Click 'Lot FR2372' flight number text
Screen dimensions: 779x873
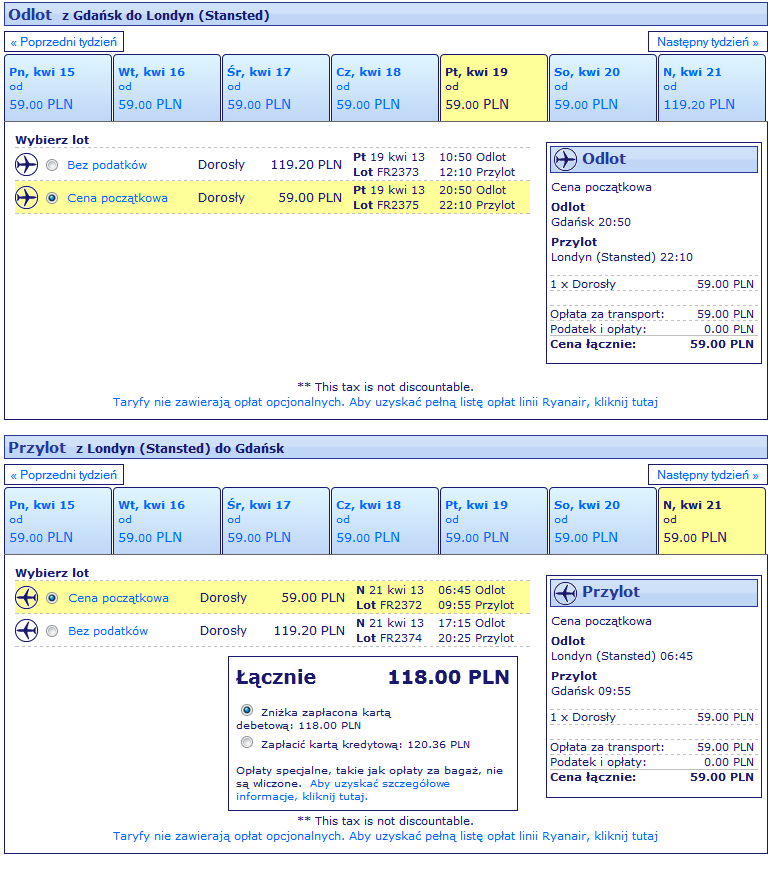click(x=389, y=605)
